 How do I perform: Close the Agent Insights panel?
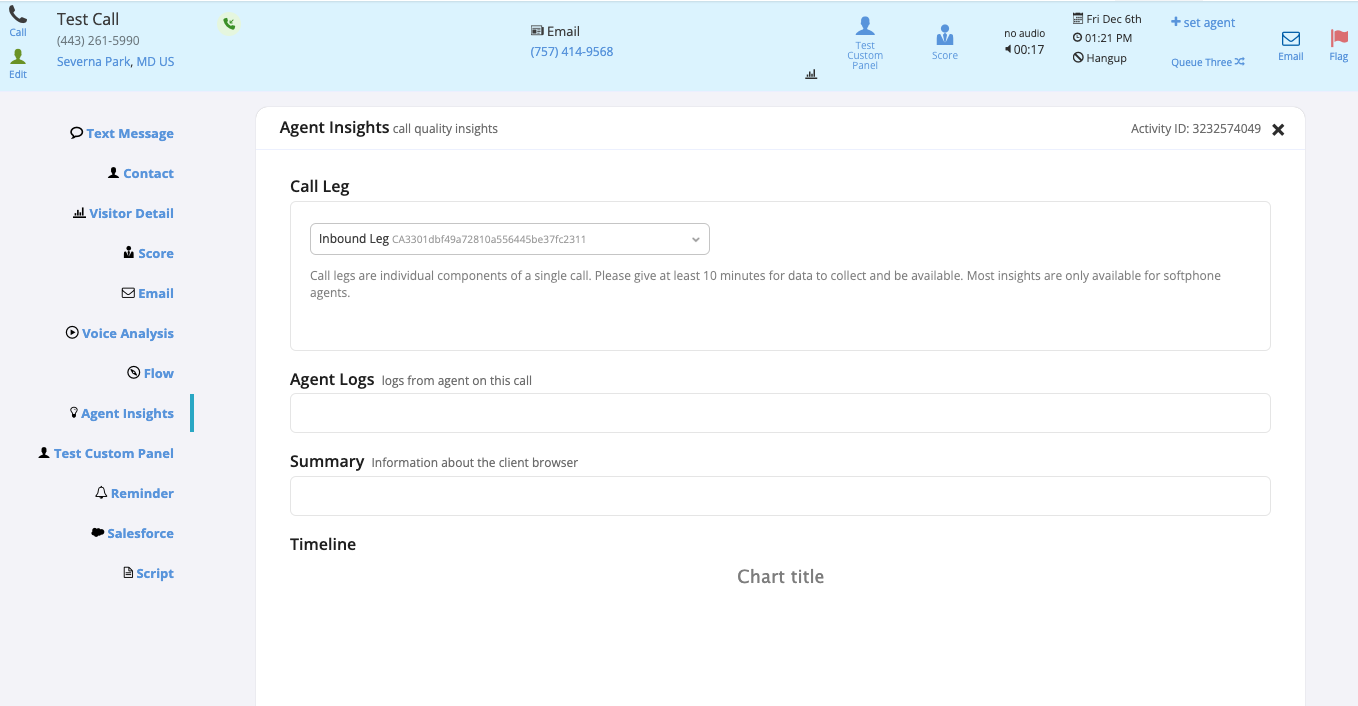[1277, 129]
